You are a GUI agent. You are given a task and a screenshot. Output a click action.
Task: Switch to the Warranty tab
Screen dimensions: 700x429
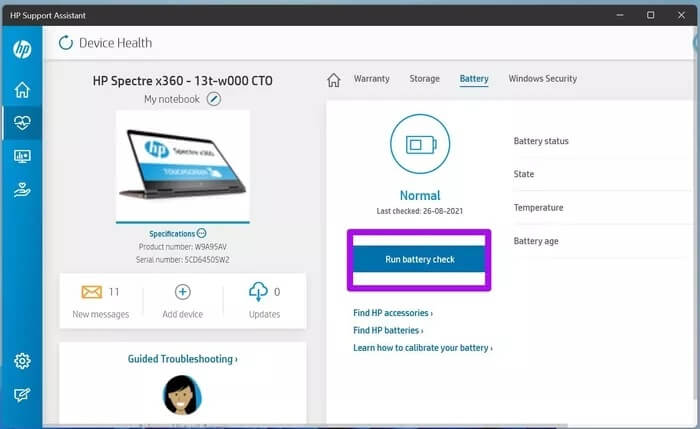tap(371, 79)
